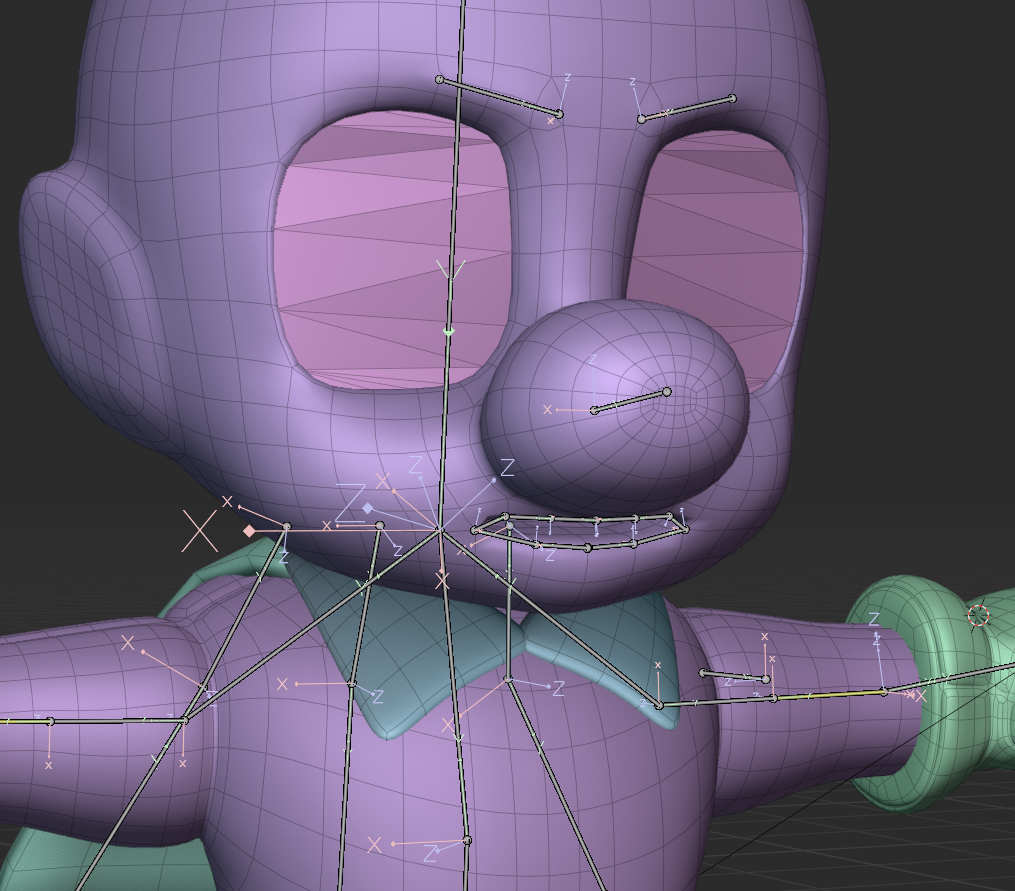Click the blue diamond marker near the jaw
Screen dimensions: 1015x891
[x=368, y=508]
